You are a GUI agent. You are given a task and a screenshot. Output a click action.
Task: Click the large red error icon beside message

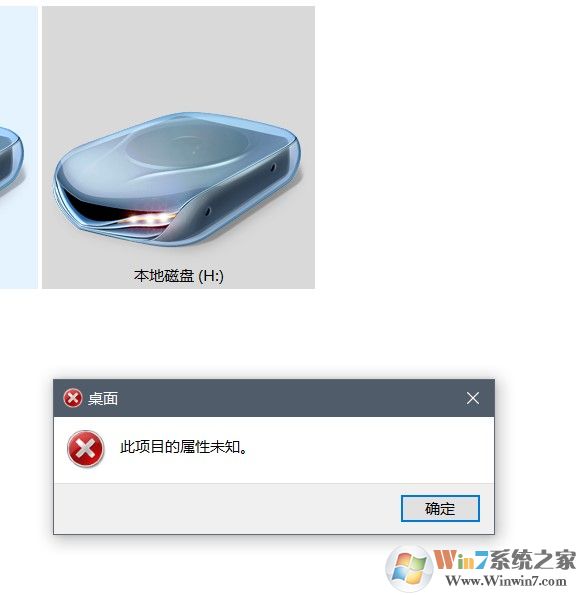(x=86, y=449)
